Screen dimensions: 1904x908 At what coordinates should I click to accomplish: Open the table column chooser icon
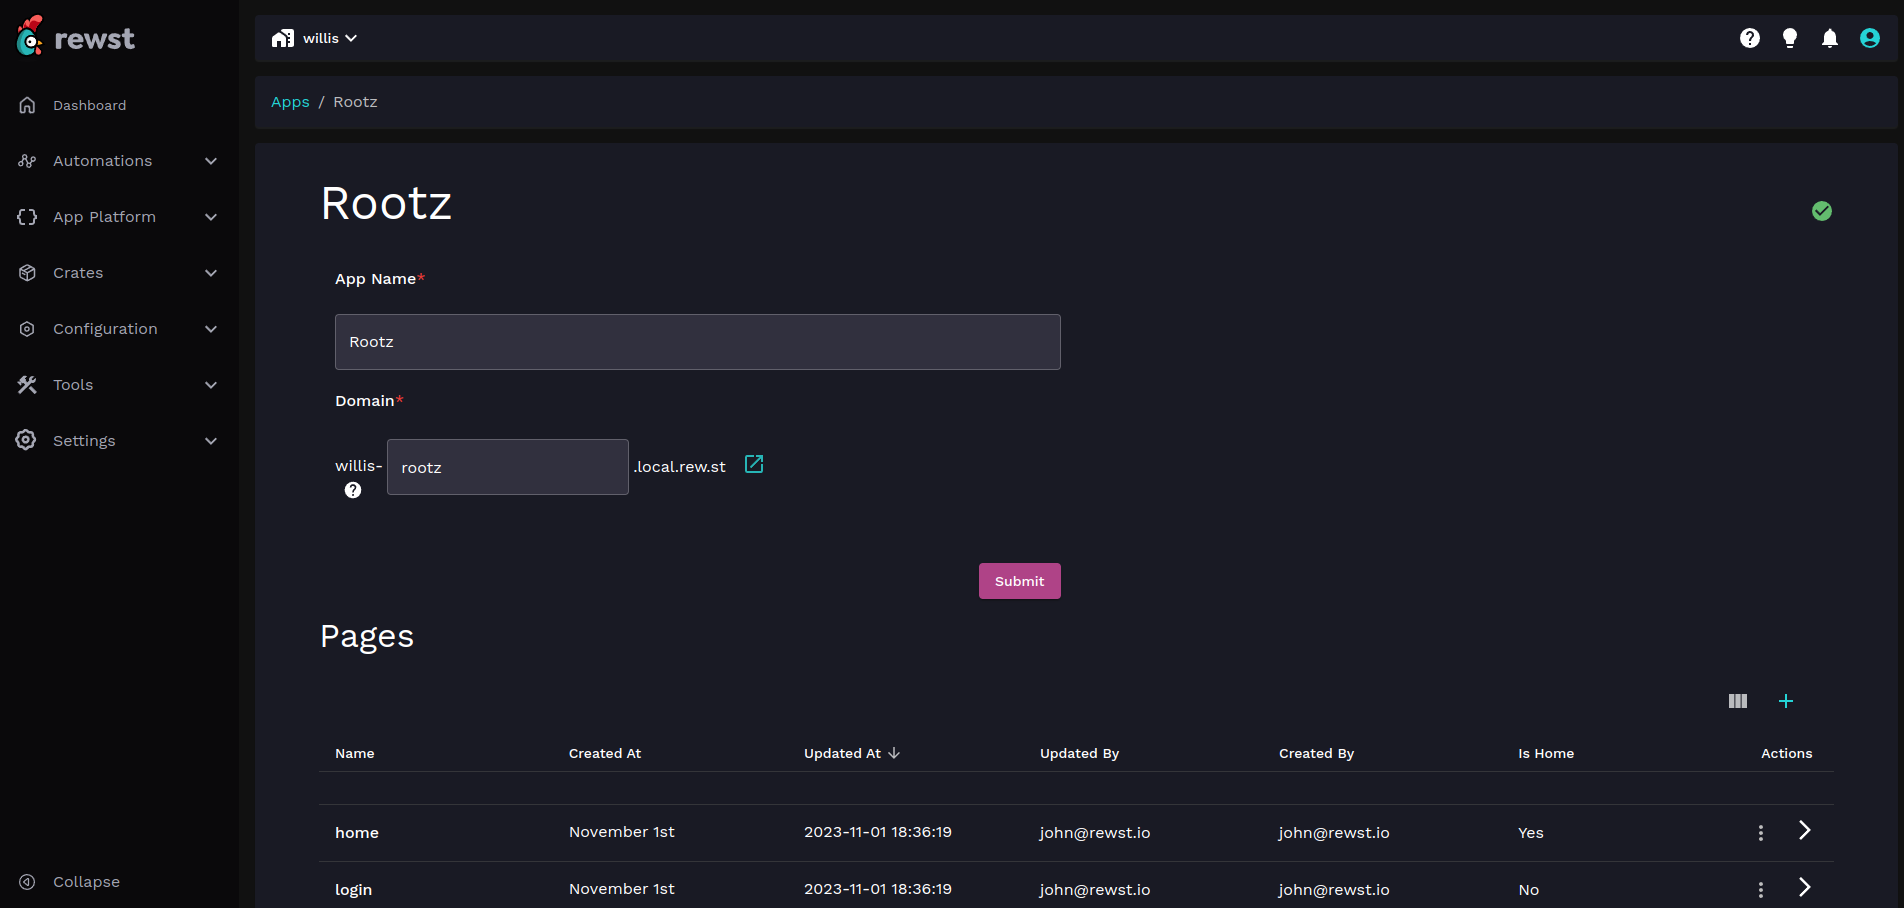[x=1737, y=701]
